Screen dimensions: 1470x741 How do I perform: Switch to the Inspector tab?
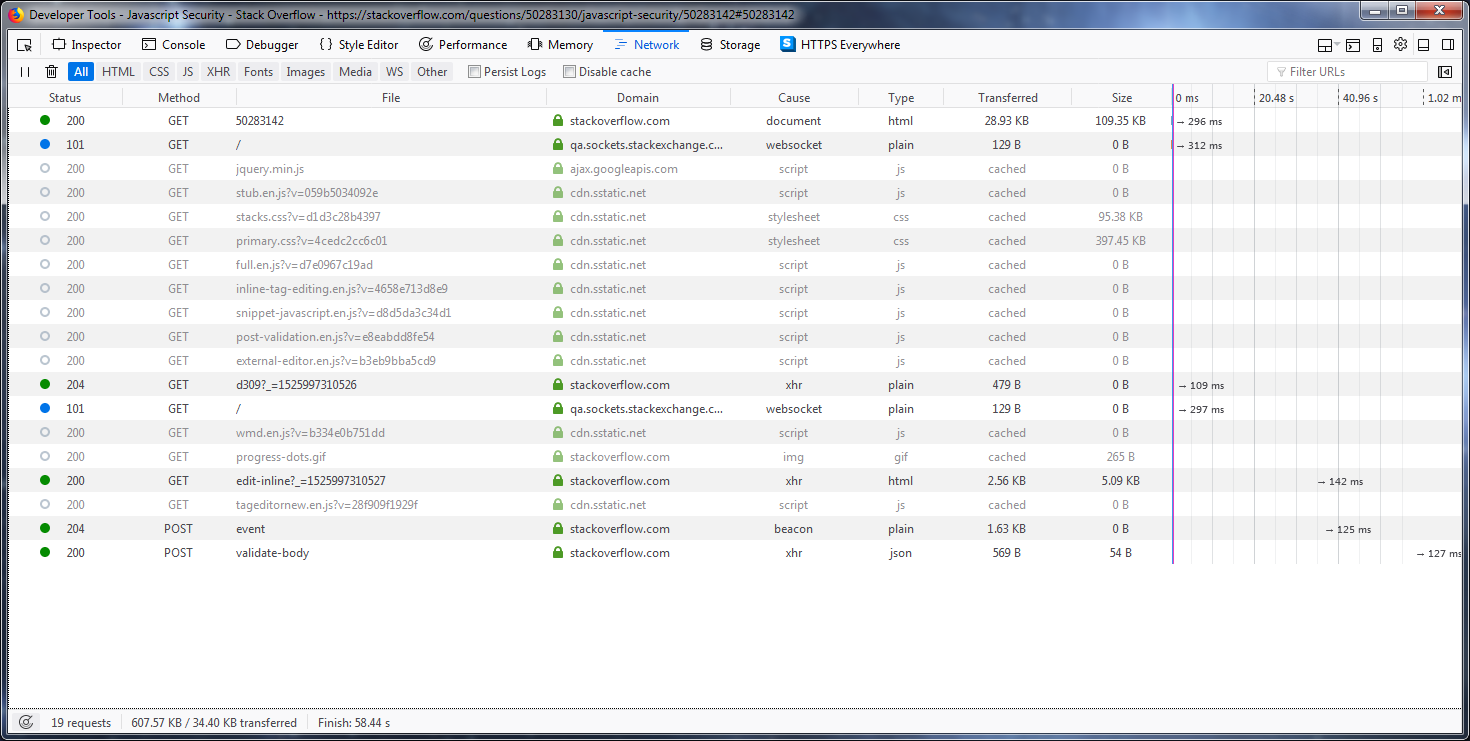tap(87, 45)
